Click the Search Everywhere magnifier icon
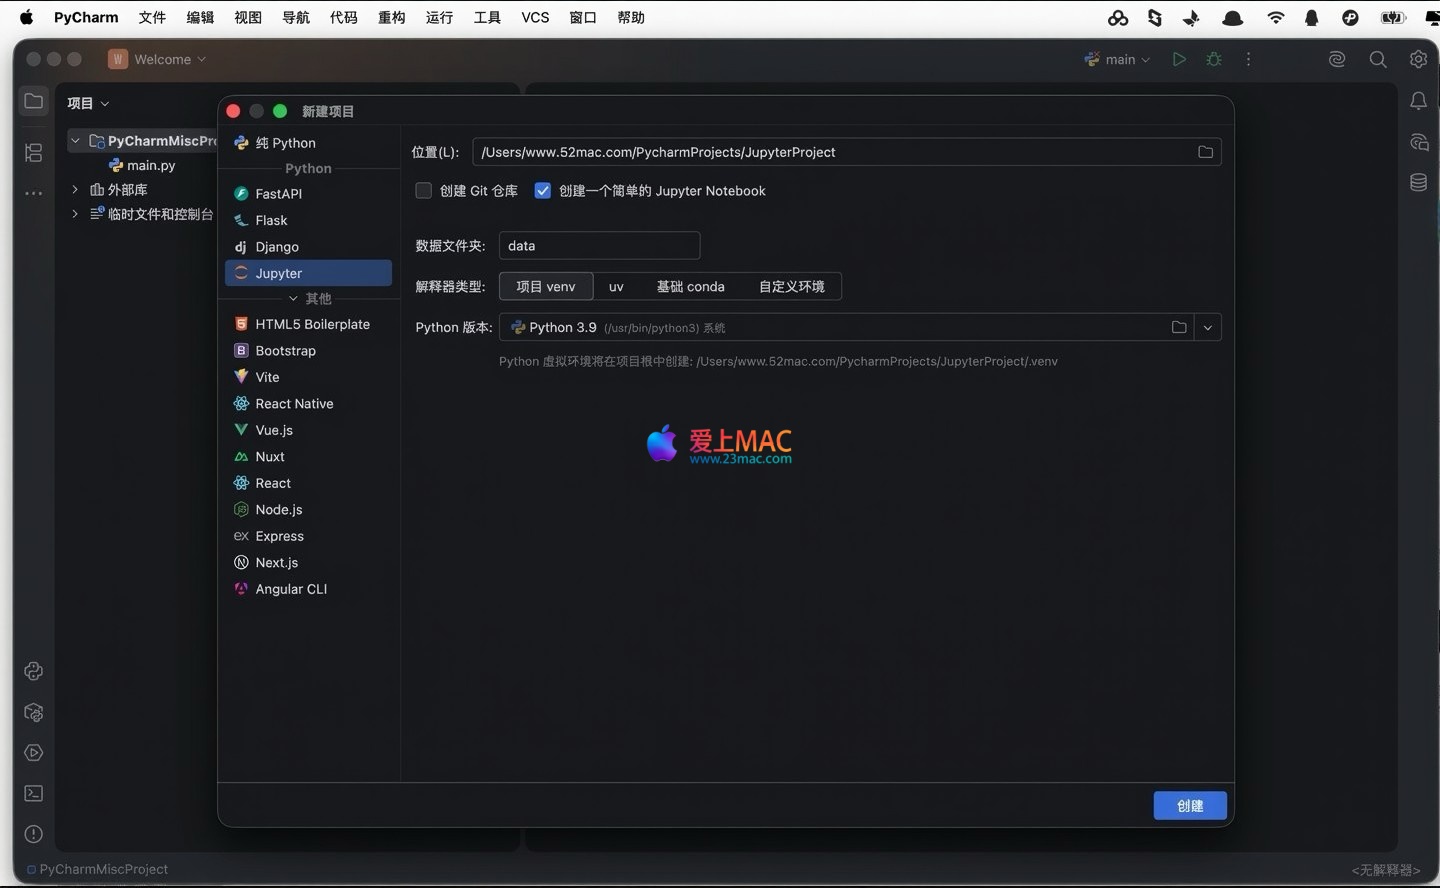This screenshot has height=888, width=1440. tap(1378, 60)
